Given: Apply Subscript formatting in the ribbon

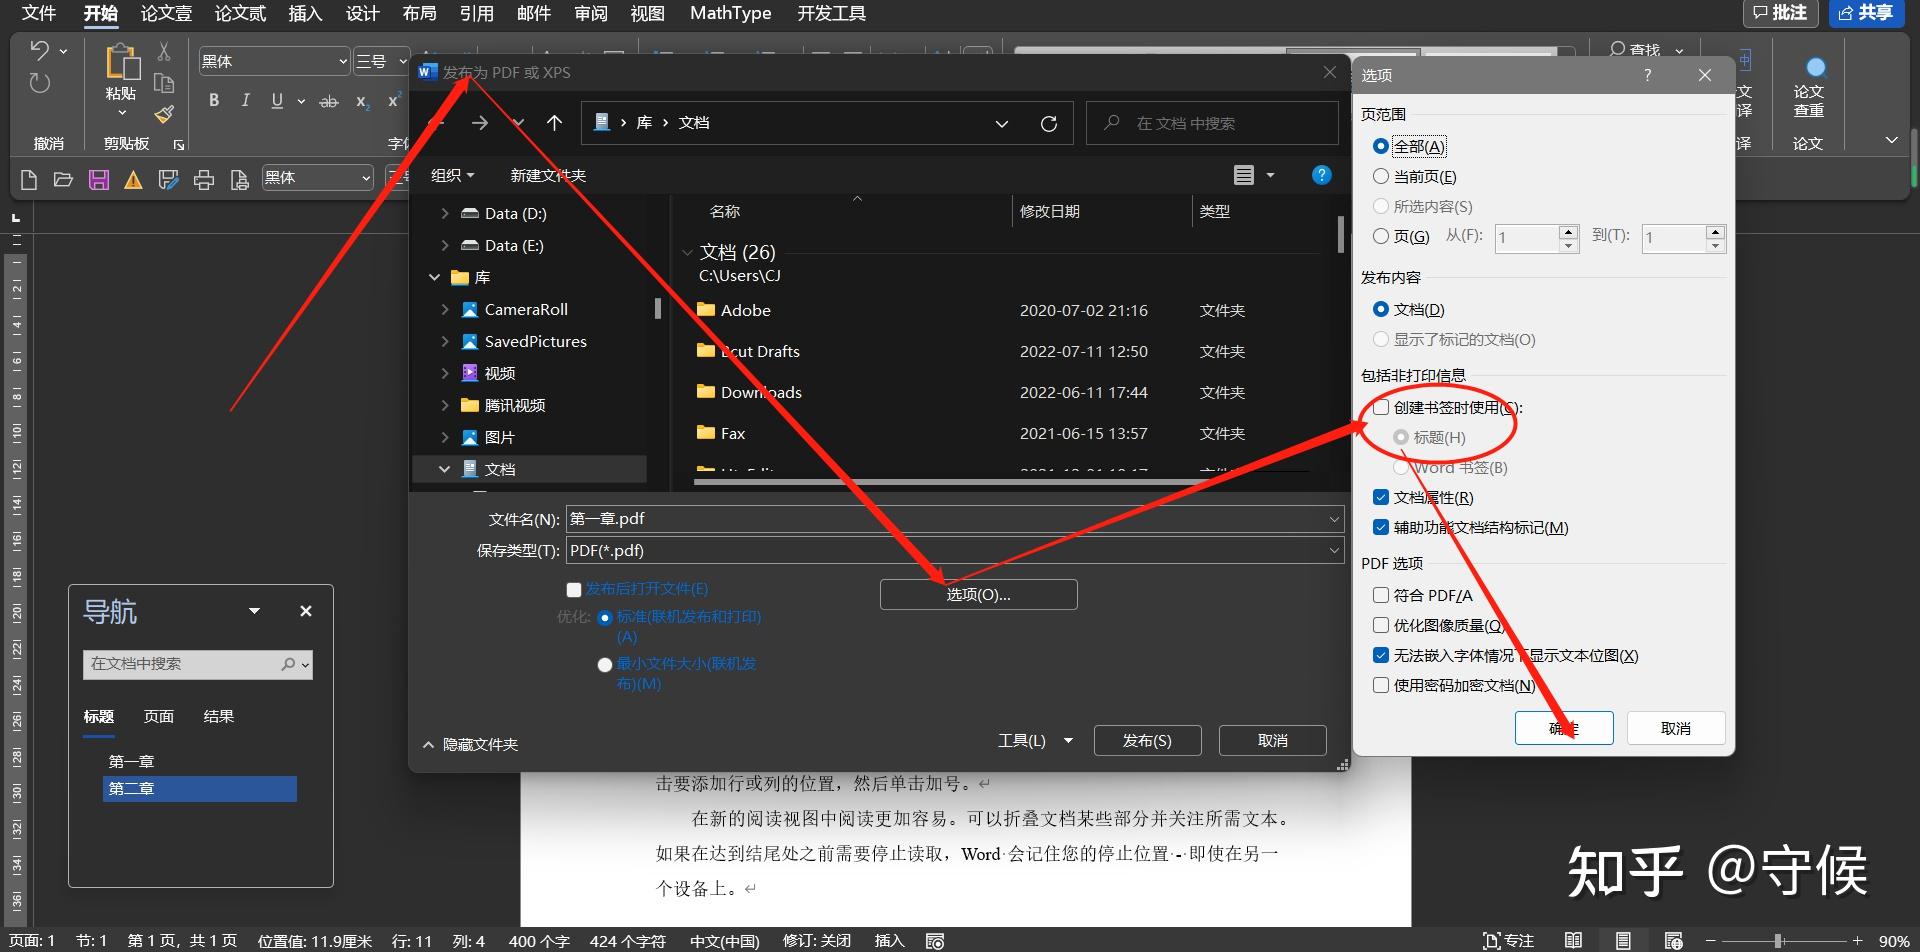Looking at the screenshot, I should pos(362,101).
